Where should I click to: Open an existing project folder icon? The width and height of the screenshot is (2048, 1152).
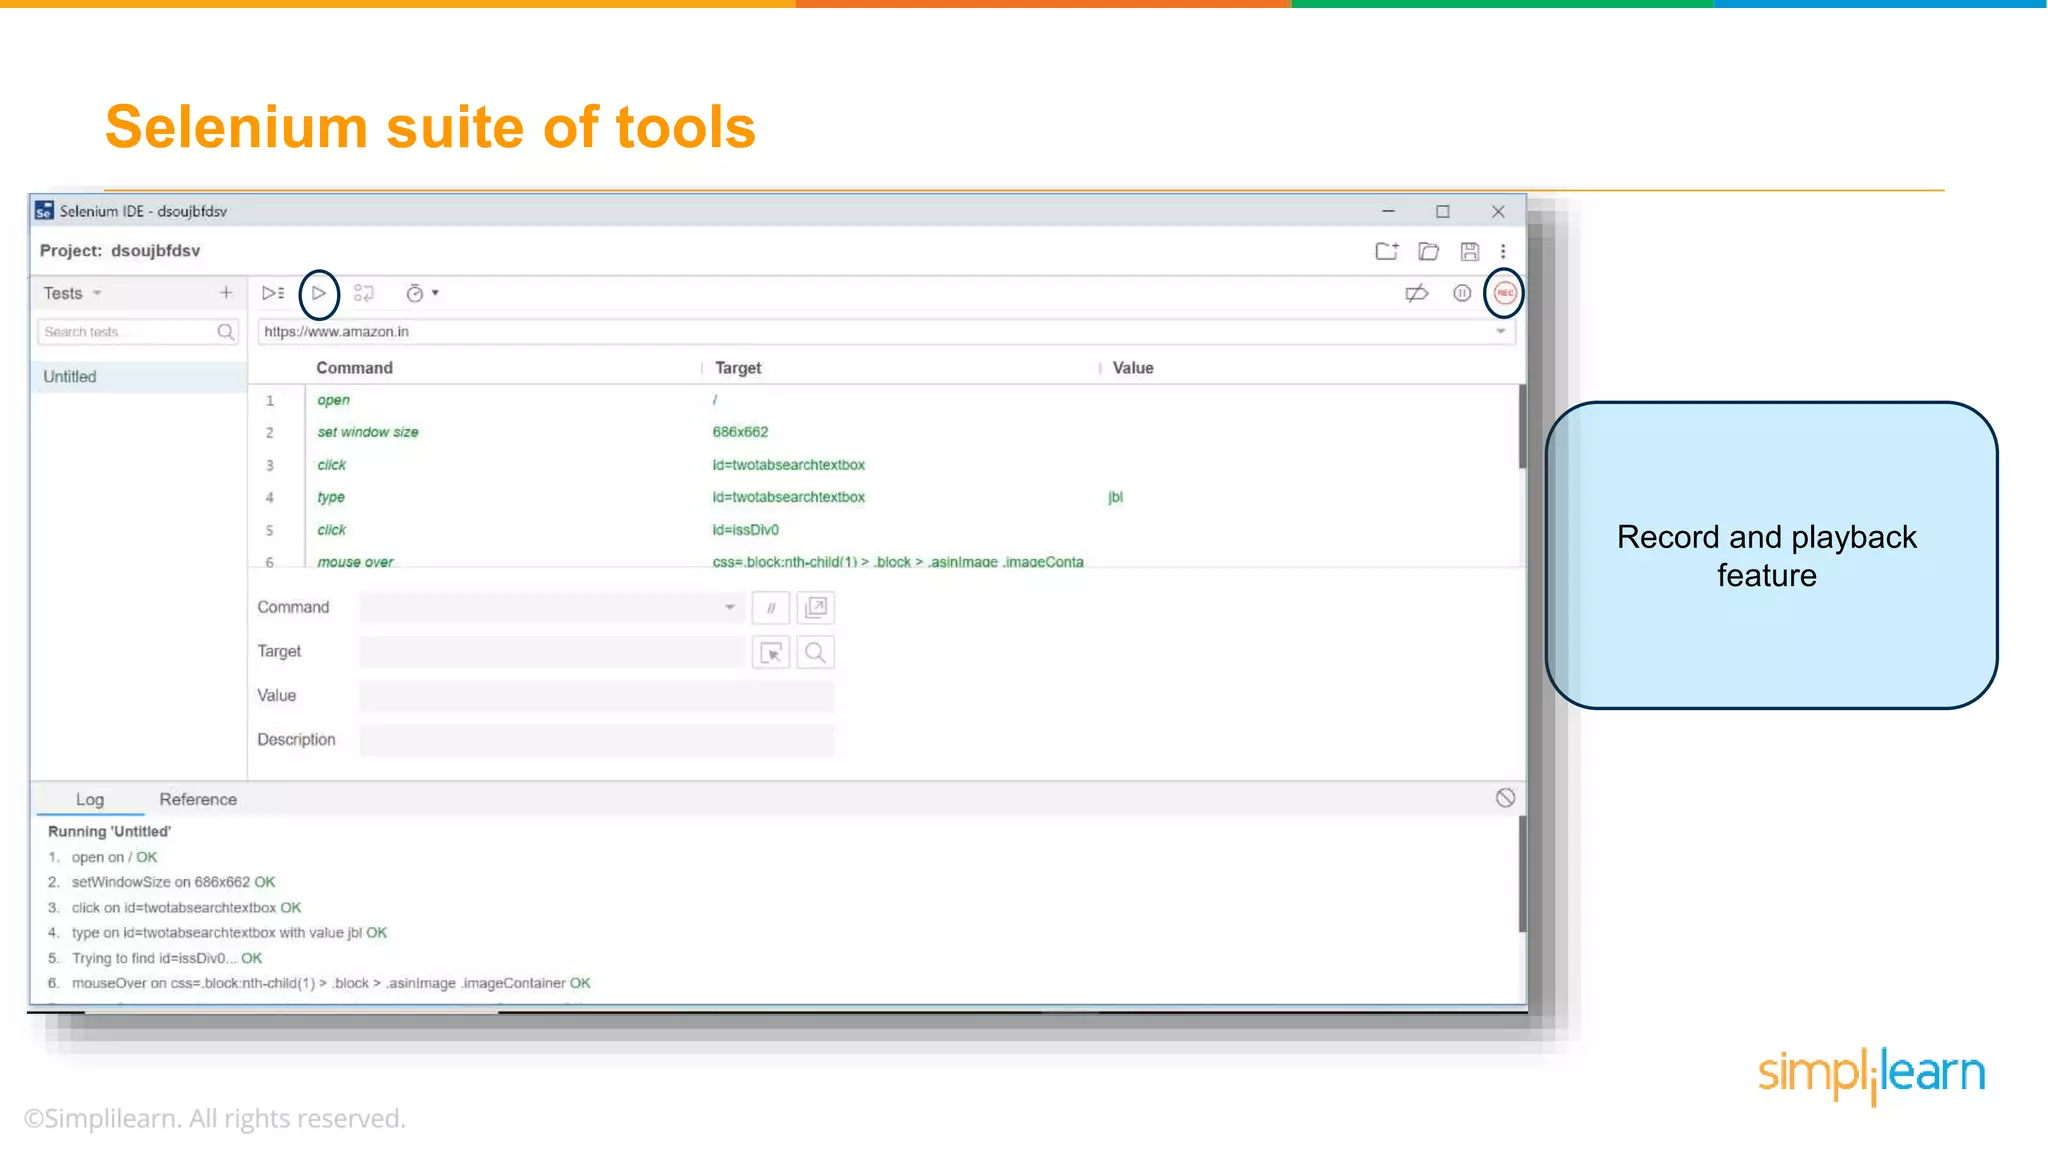(x=1428, y=251)
